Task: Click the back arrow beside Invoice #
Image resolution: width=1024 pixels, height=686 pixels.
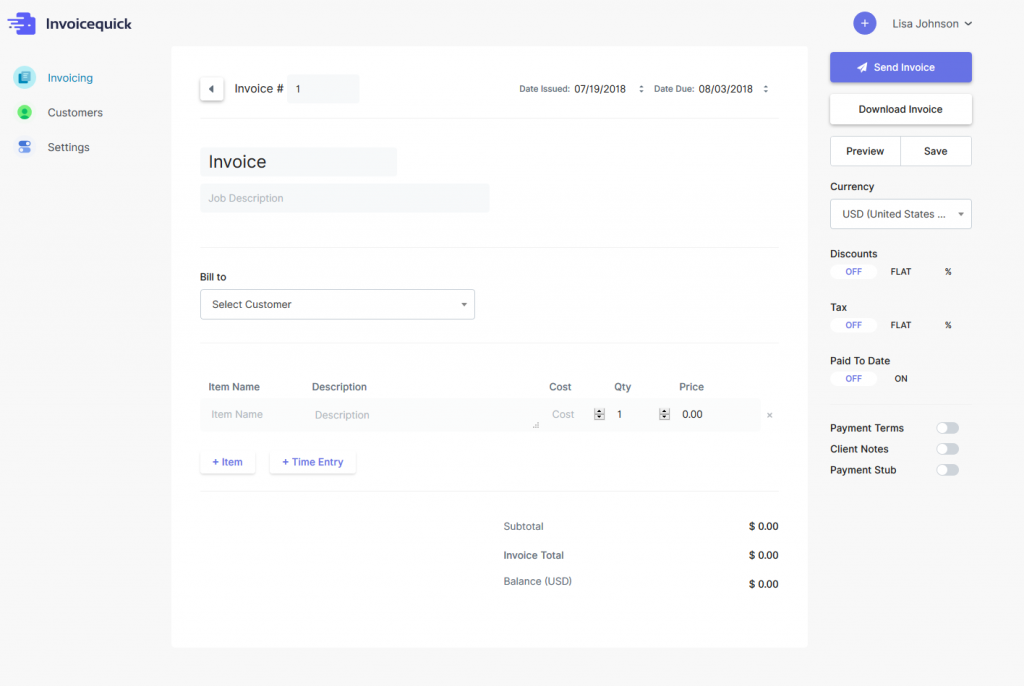Action: [212, 88]
